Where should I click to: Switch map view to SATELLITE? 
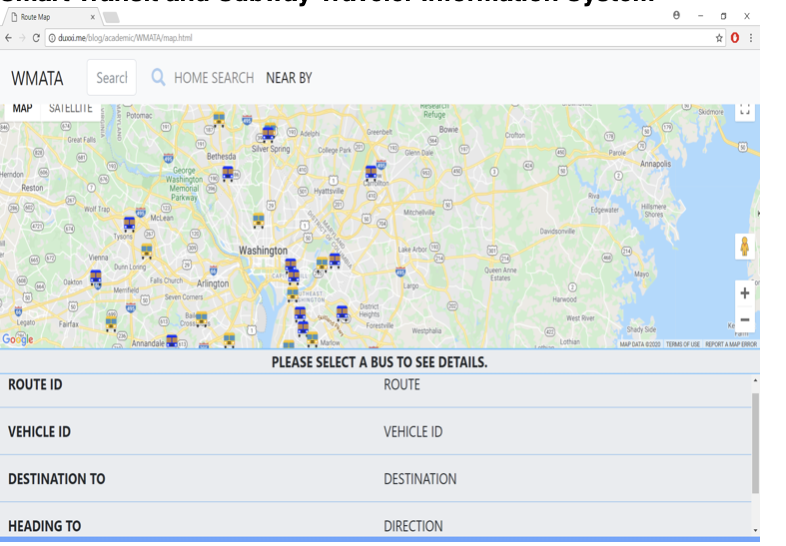[71, 109]
